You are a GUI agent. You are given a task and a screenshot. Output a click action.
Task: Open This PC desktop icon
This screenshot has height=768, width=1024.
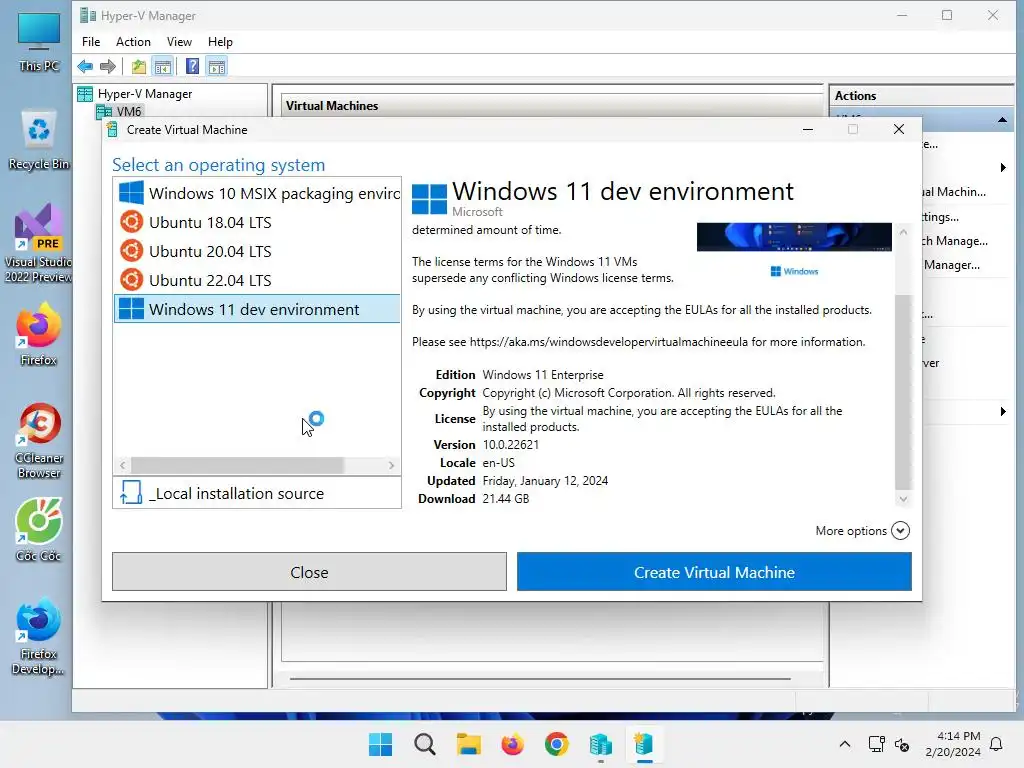(39, 42)
